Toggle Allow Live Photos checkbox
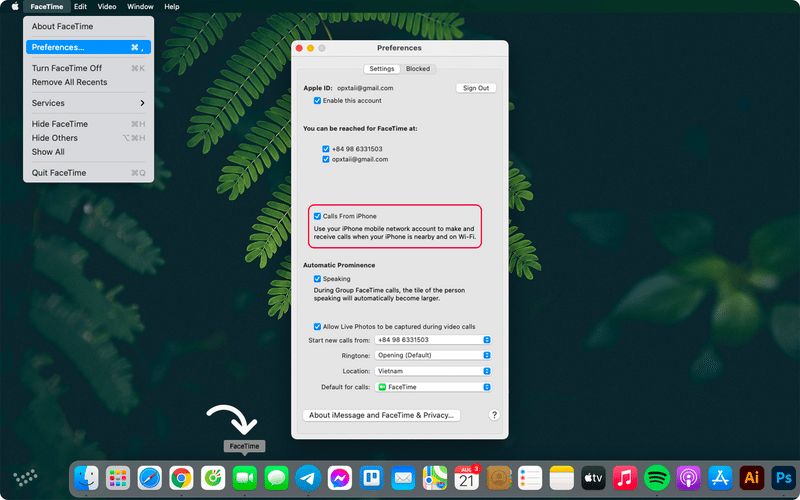This screenshot has width=800, height=500. (317, 327)
